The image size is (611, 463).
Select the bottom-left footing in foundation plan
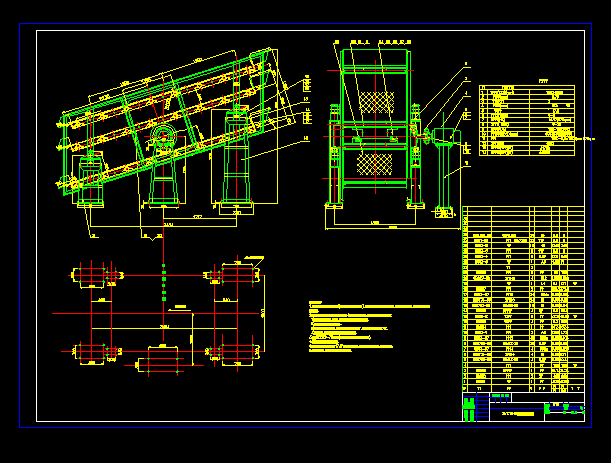tap(92, 353)
